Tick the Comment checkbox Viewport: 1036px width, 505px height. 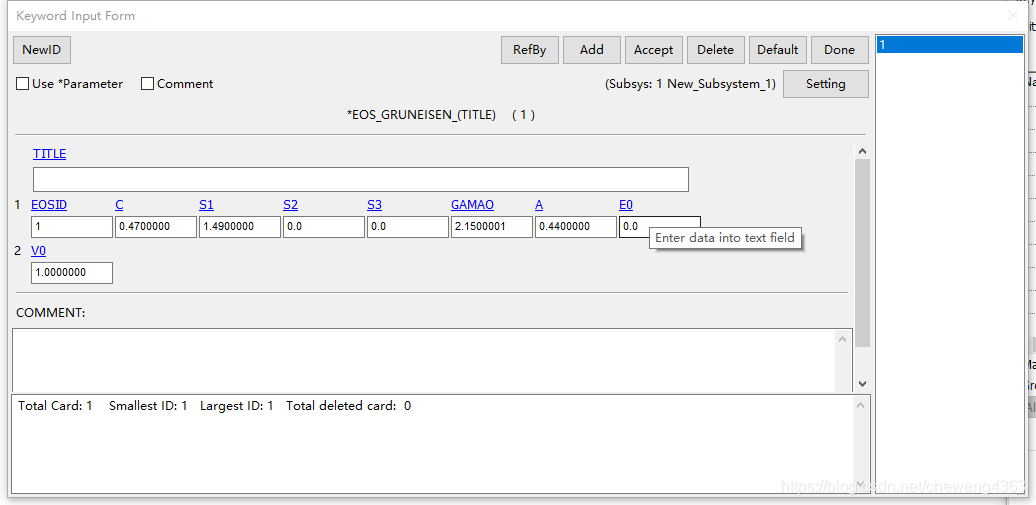148,84
